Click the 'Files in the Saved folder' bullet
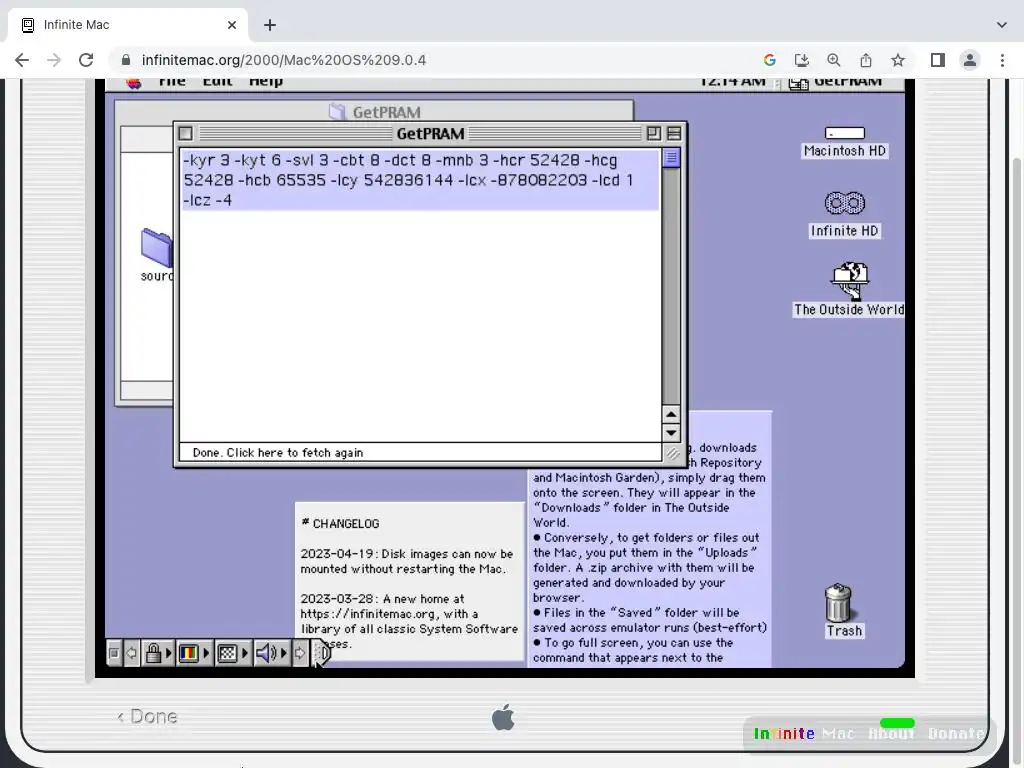This screenshot has width=1024, height=768. tap(650, 620)
